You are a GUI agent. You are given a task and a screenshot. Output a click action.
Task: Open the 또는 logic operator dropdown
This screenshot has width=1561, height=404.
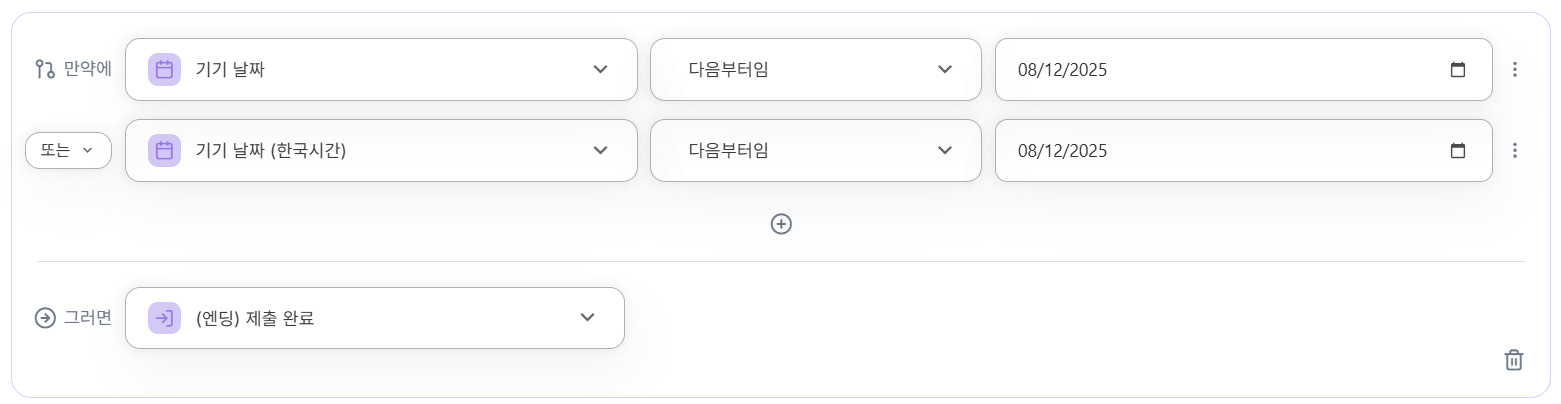pyautogui.click(x=67, y=150)
